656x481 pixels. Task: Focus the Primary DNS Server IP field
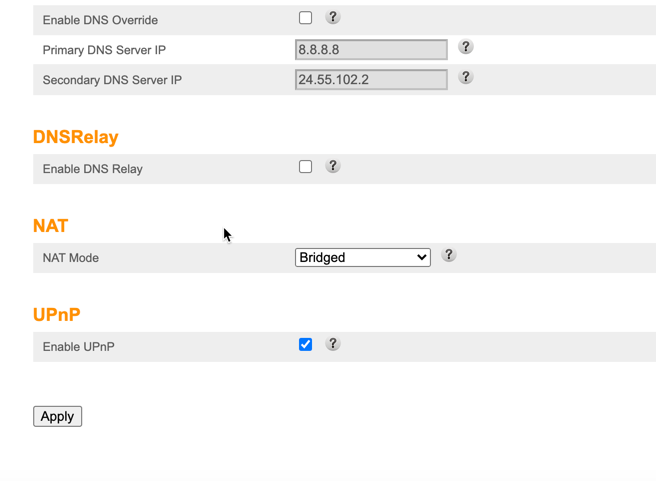[x=371, y=49]
